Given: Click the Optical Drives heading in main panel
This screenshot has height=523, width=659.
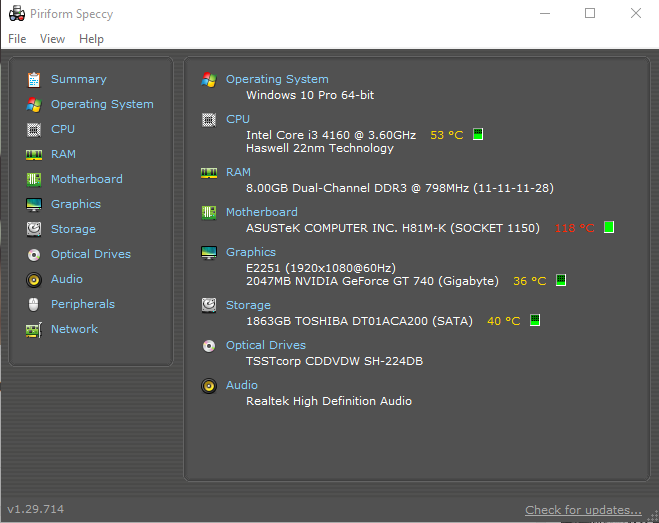Looking at the screenshot, I should coord(266,345).
